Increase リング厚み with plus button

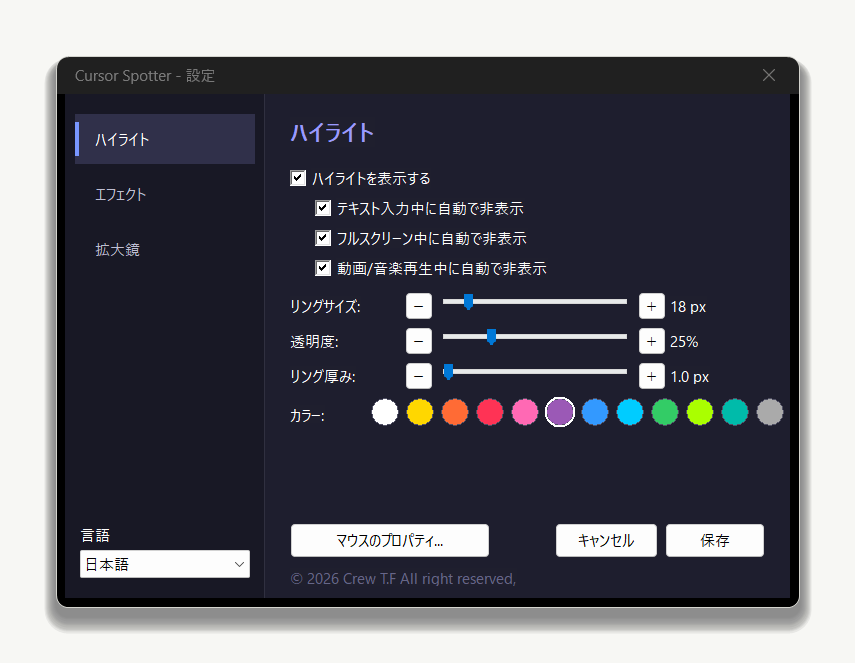coord(652,376)
